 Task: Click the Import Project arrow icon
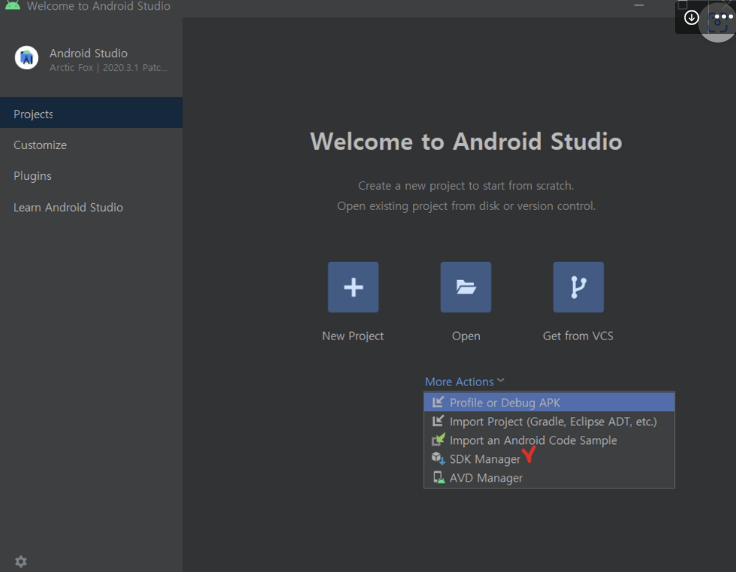point(438,421)
